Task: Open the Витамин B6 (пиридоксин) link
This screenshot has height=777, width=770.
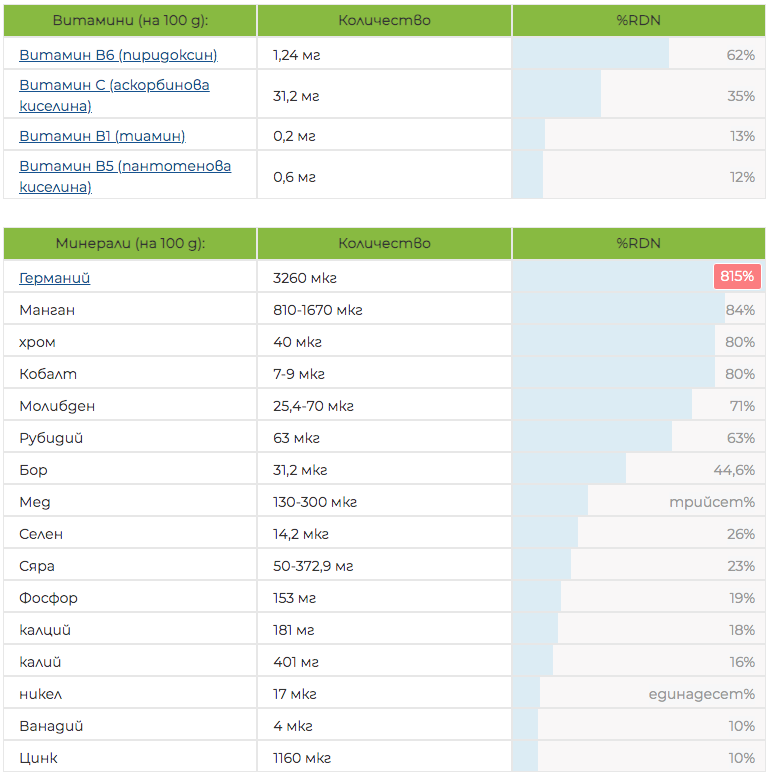Action: pos(118,54)
